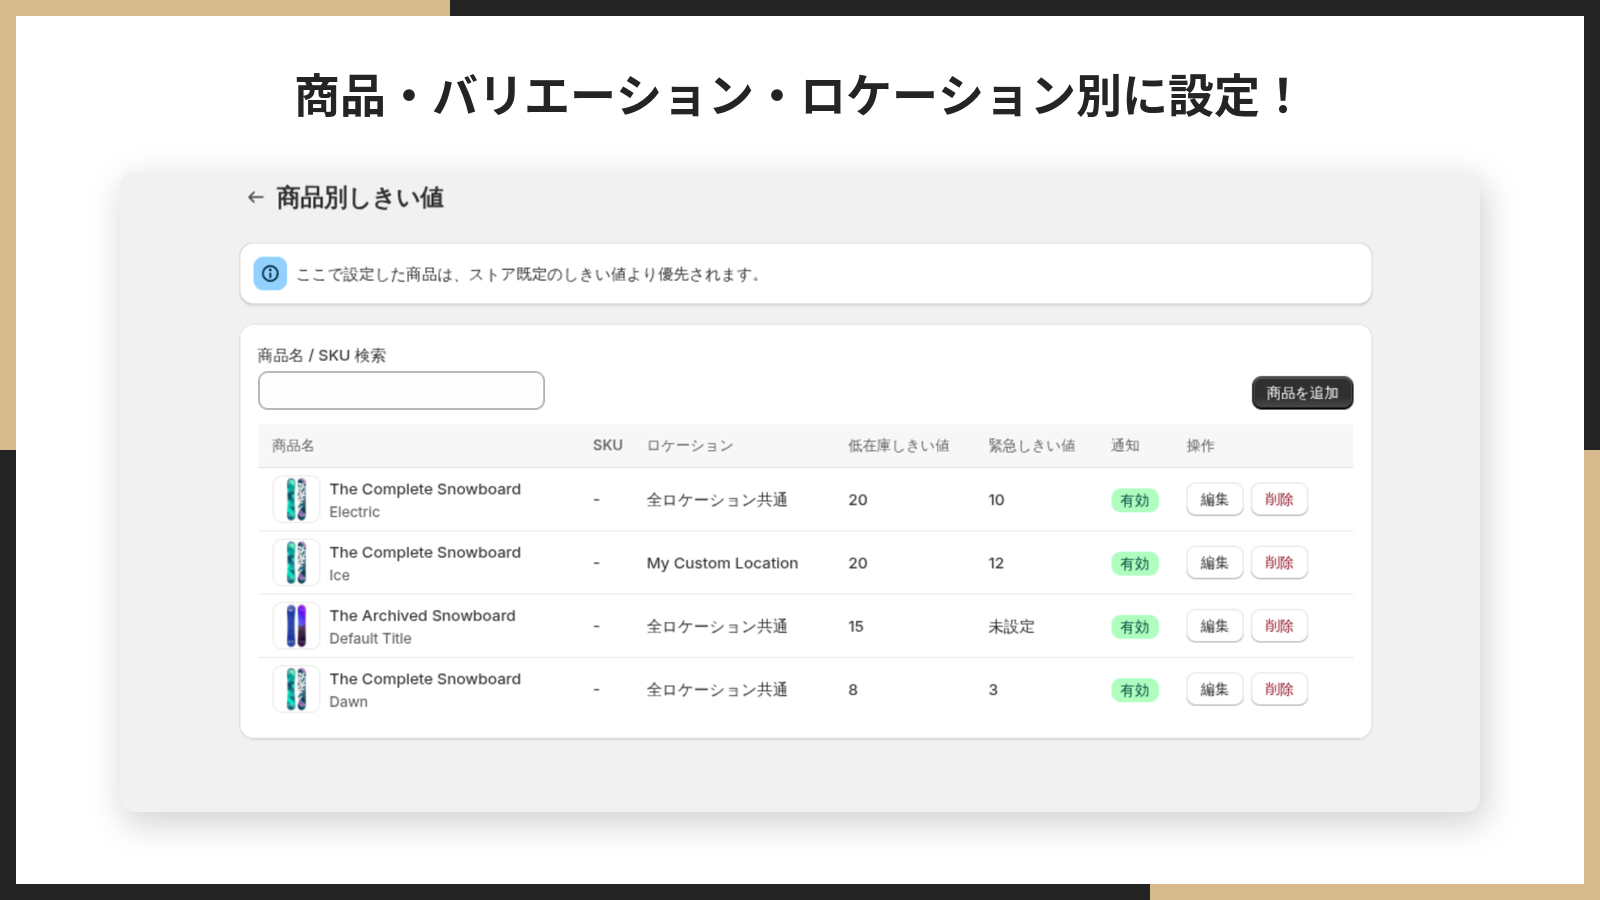Viewport: 1600px width, 900px height.
Task: Click the Dawn variant label
Action: pos(348,701)
